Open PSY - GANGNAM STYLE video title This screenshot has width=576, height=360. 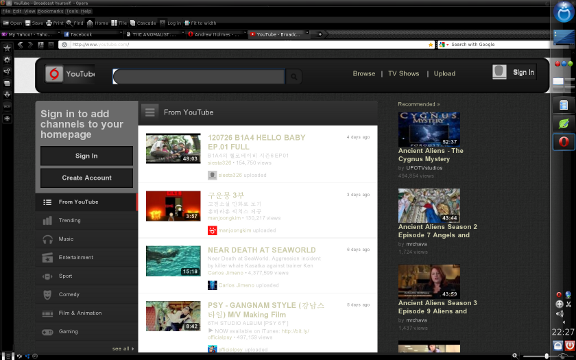pyautogui.click(x=266, y=310)
